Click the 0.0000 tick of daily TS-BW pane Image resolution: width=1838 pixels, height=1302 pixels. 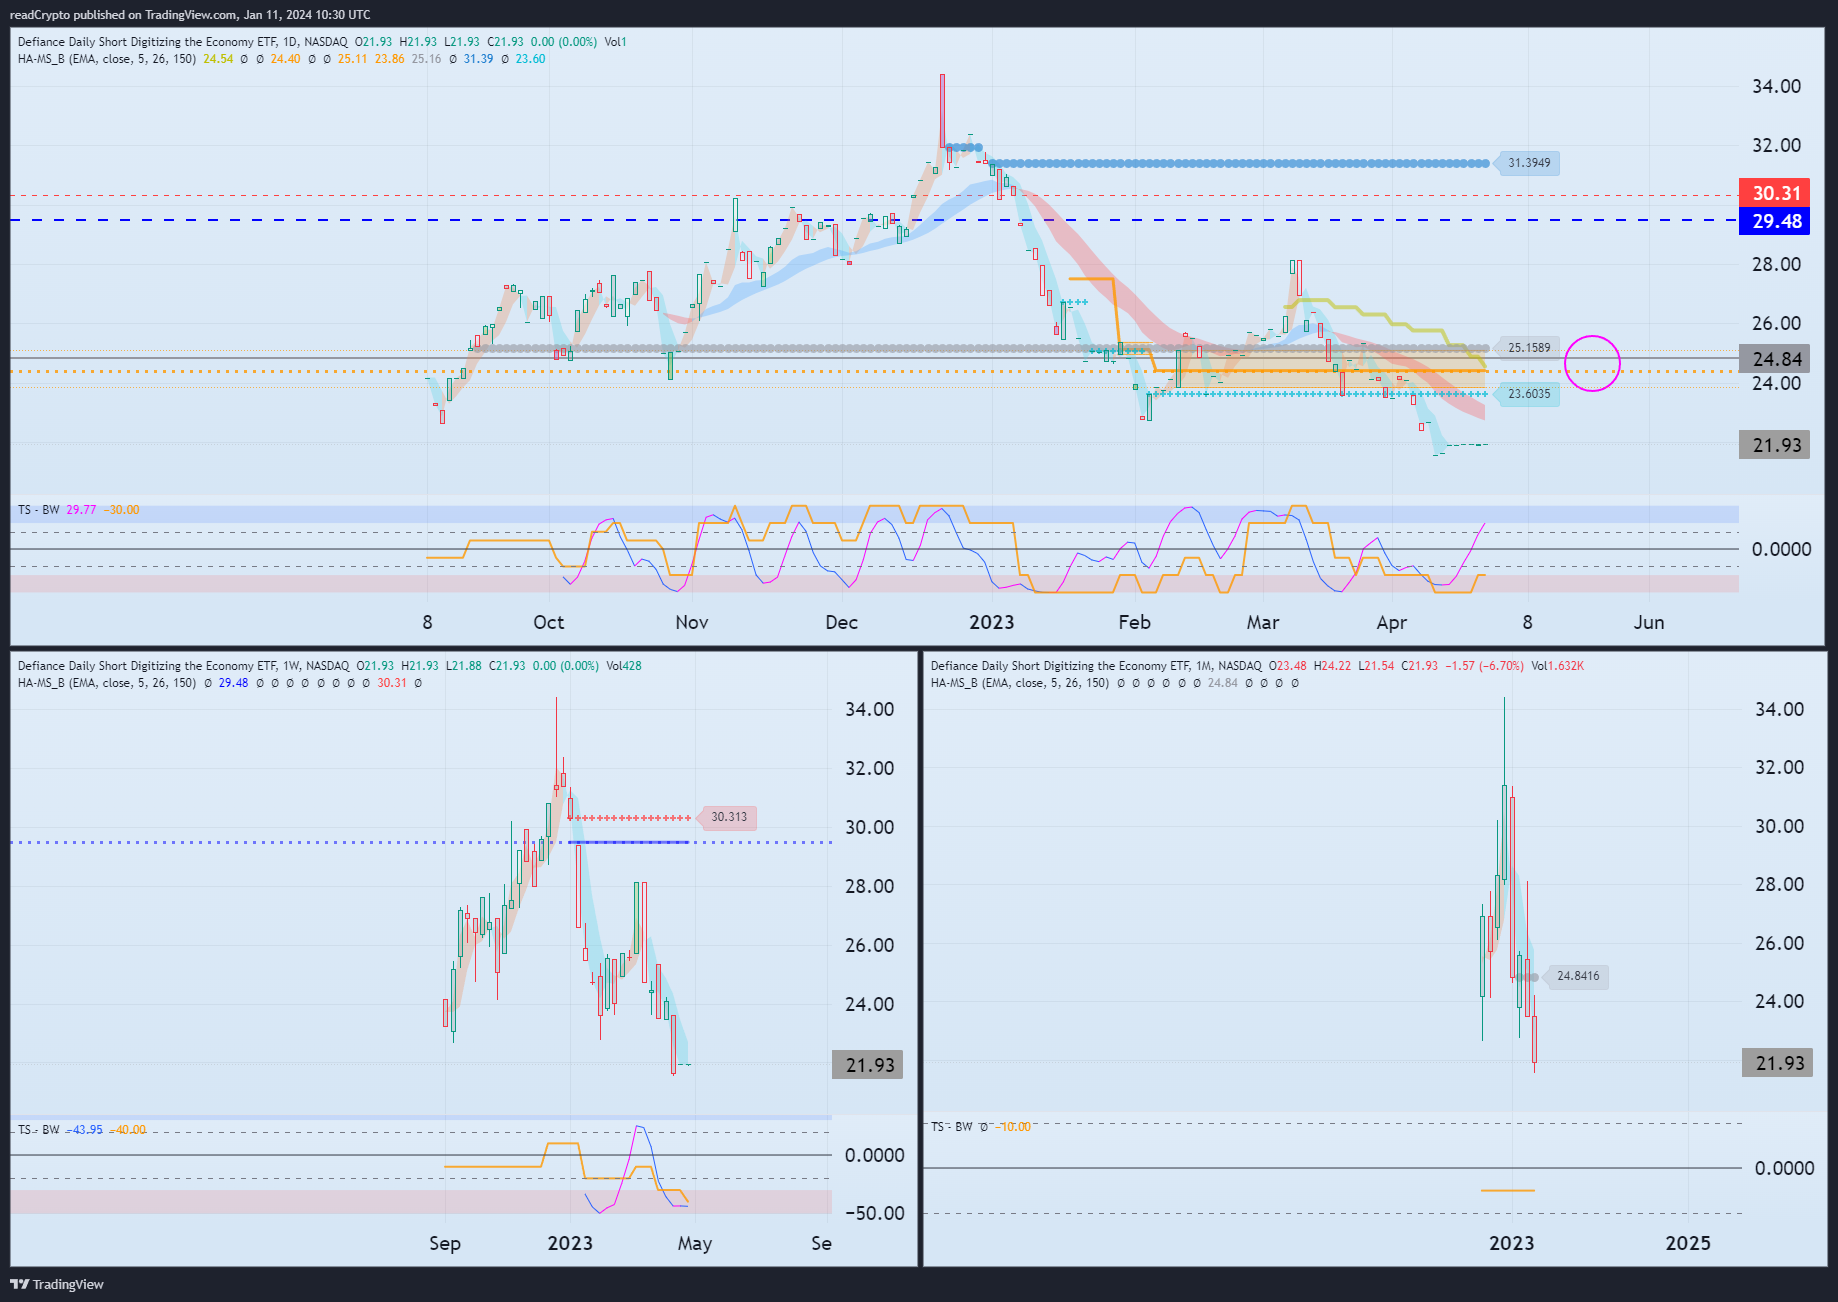[1781, 549]
